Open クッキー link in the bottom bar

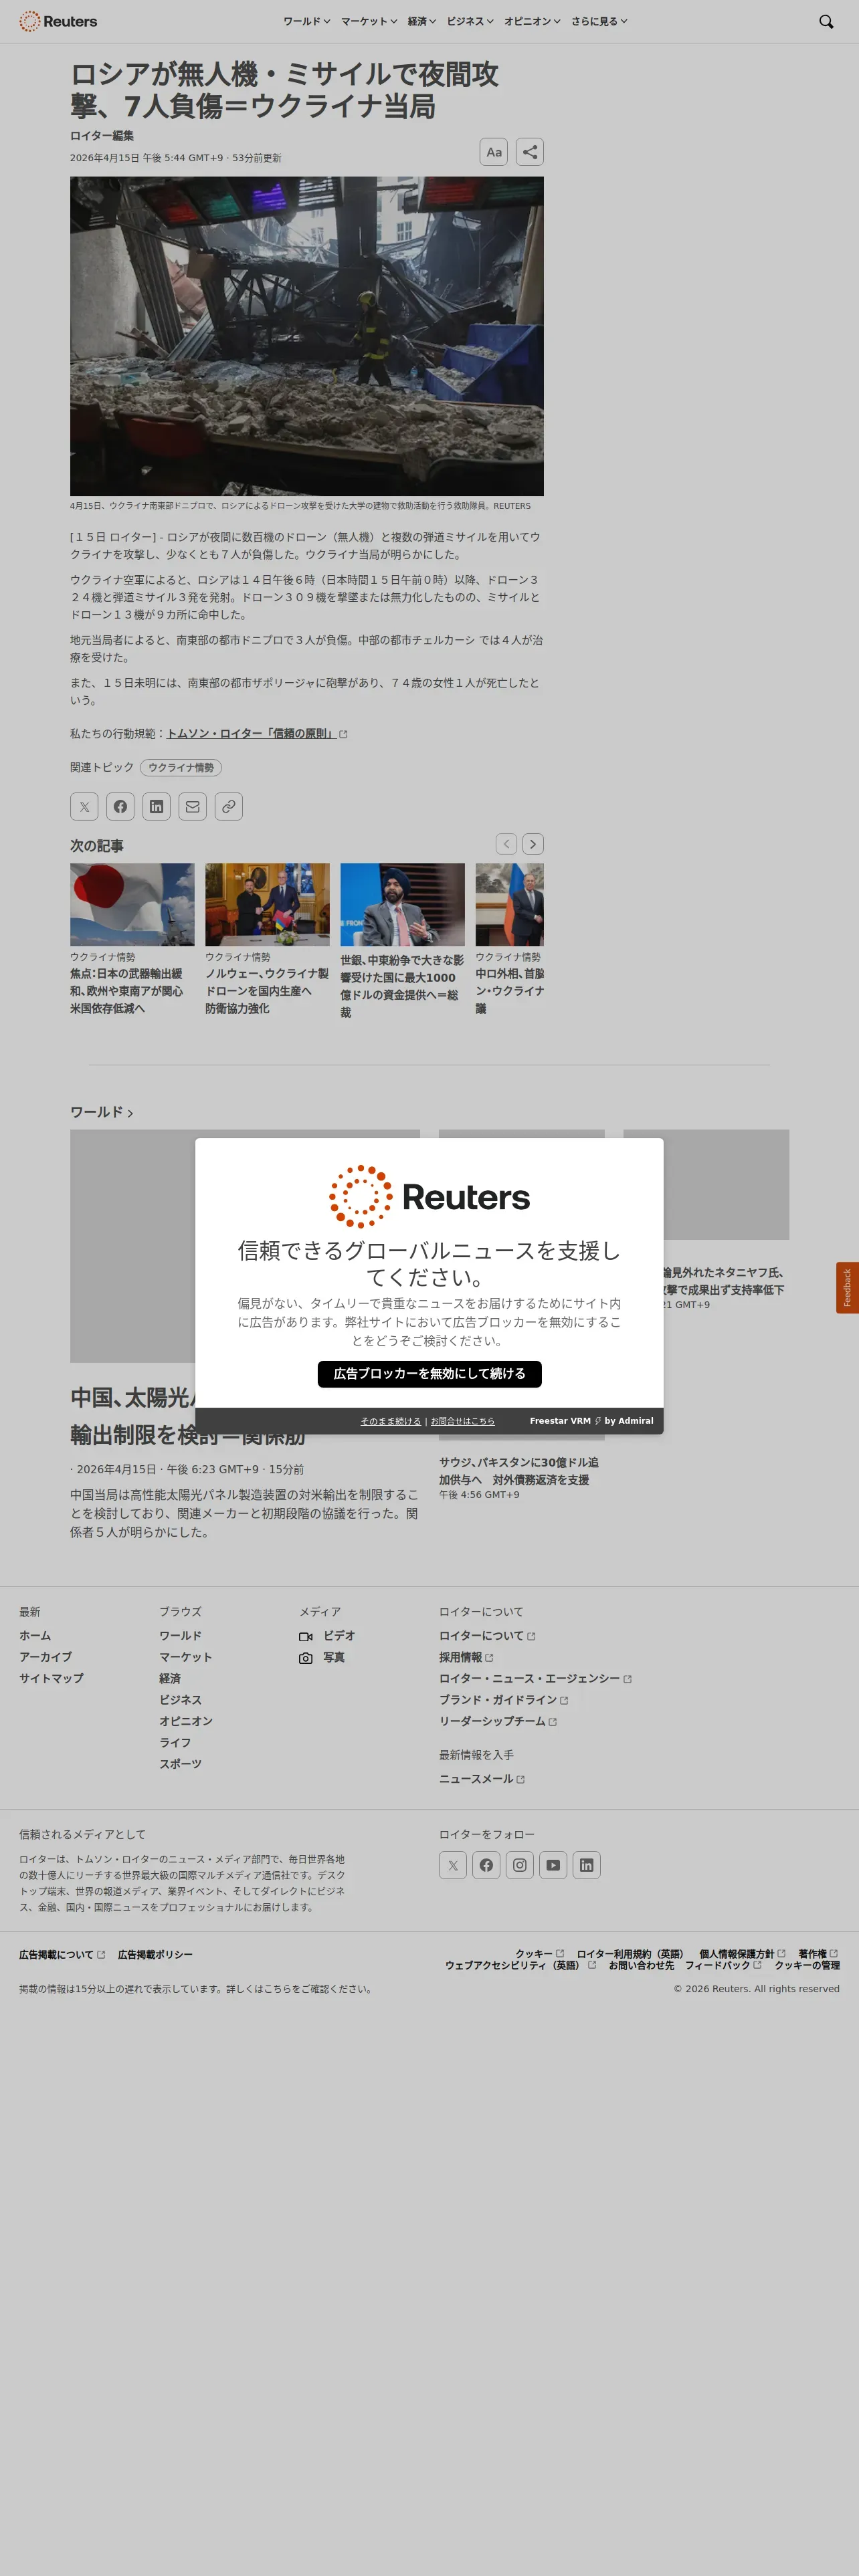pos(540,1953)
